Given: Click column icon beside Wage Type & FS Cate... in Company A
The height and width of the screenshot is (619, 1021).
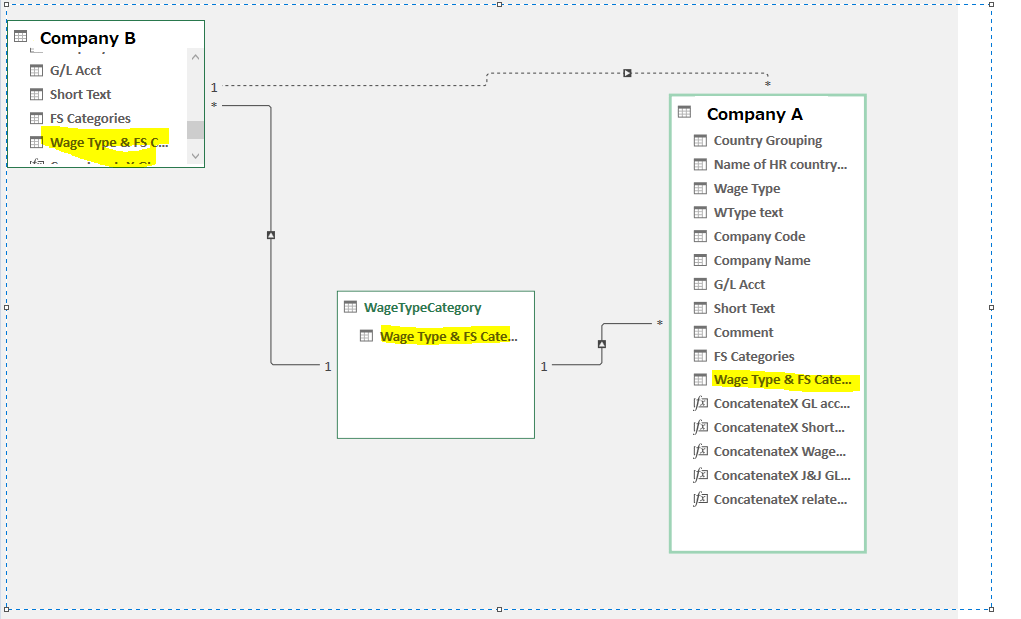Looking at the screenshot, I should coord(700,379).
